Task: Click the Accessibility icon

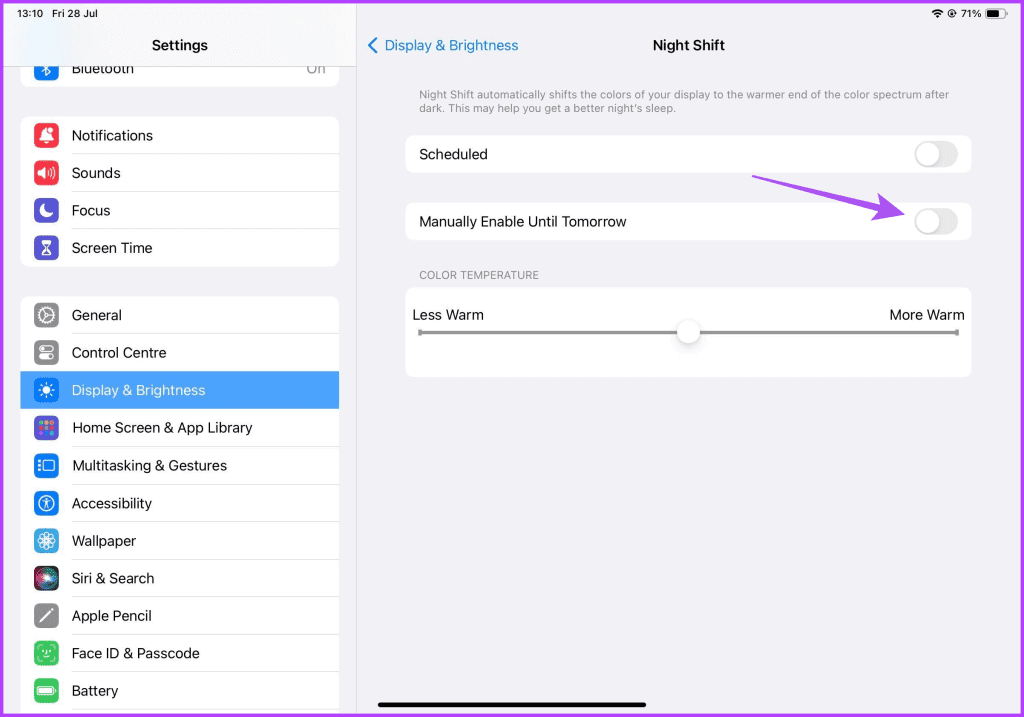Action: pos(46,503)
